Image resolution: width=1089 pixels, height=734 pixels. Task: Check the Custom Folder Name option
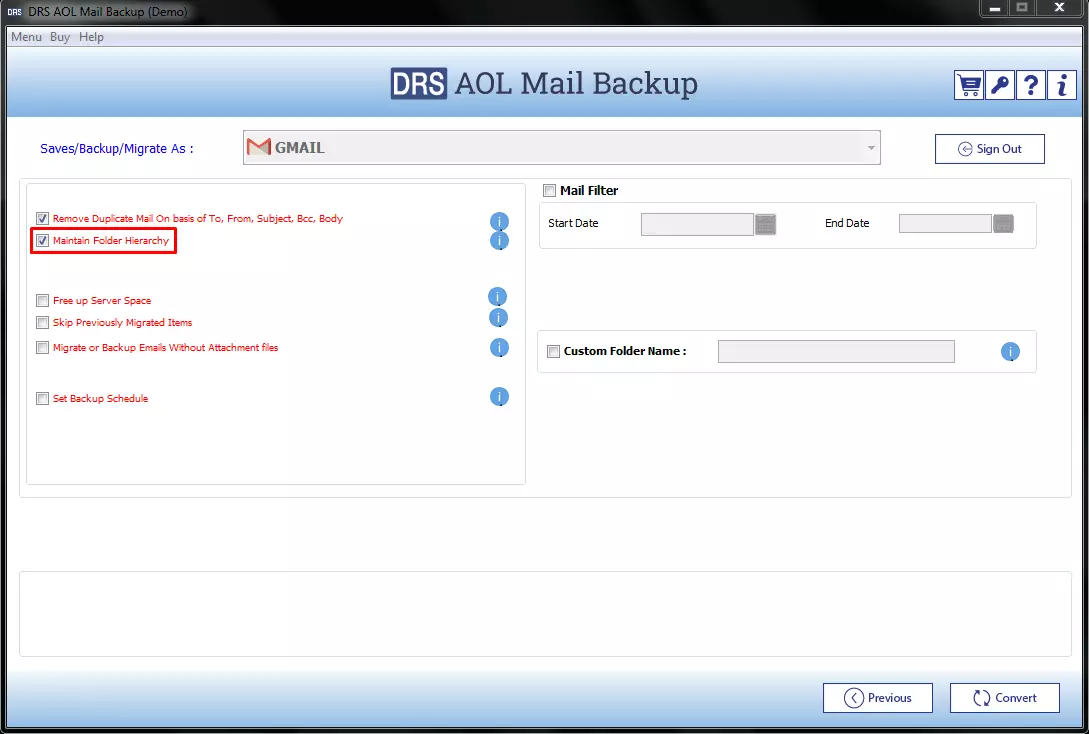[554, 351]
